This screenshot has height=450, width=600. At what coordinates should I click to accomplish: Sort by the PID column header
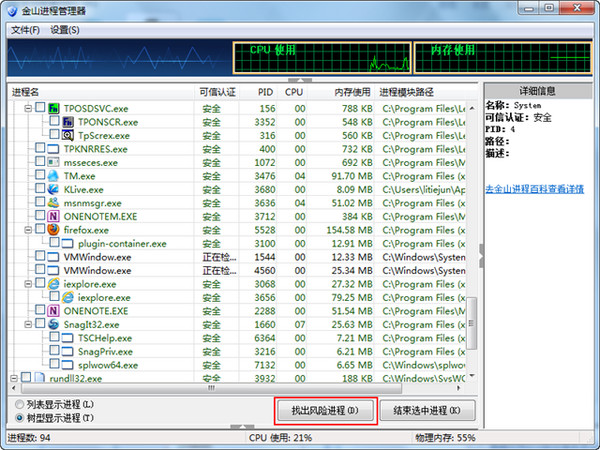(x=264, y=91)
